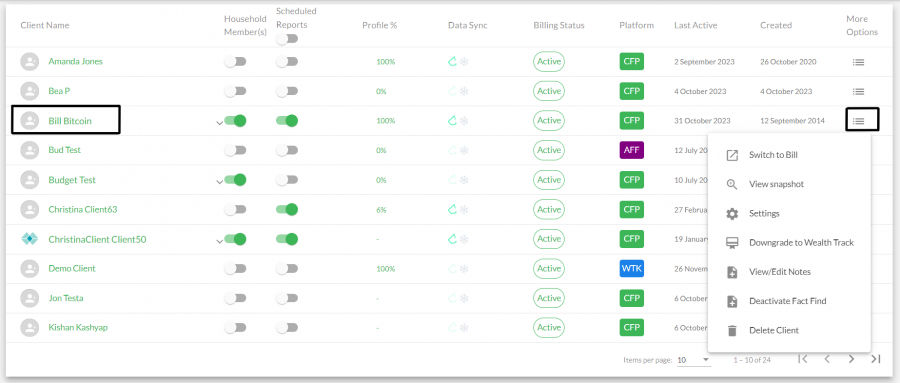Go to the next page of clients
The image size is (900, 383).
851,359
